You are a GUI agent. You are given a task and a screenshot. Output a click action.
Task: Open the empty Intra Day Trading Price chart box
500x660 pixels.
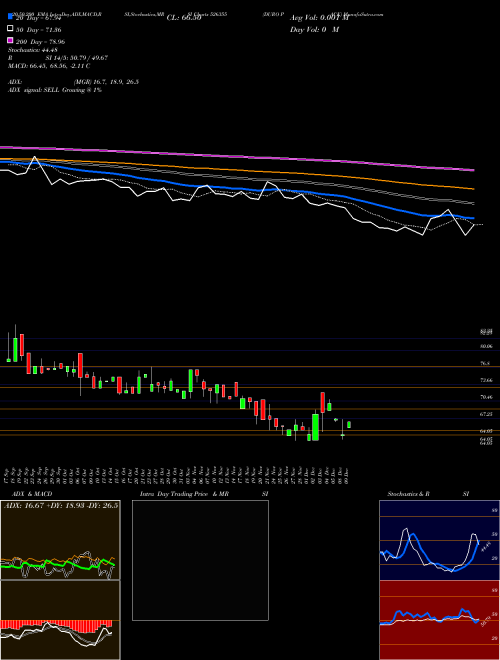200,560
